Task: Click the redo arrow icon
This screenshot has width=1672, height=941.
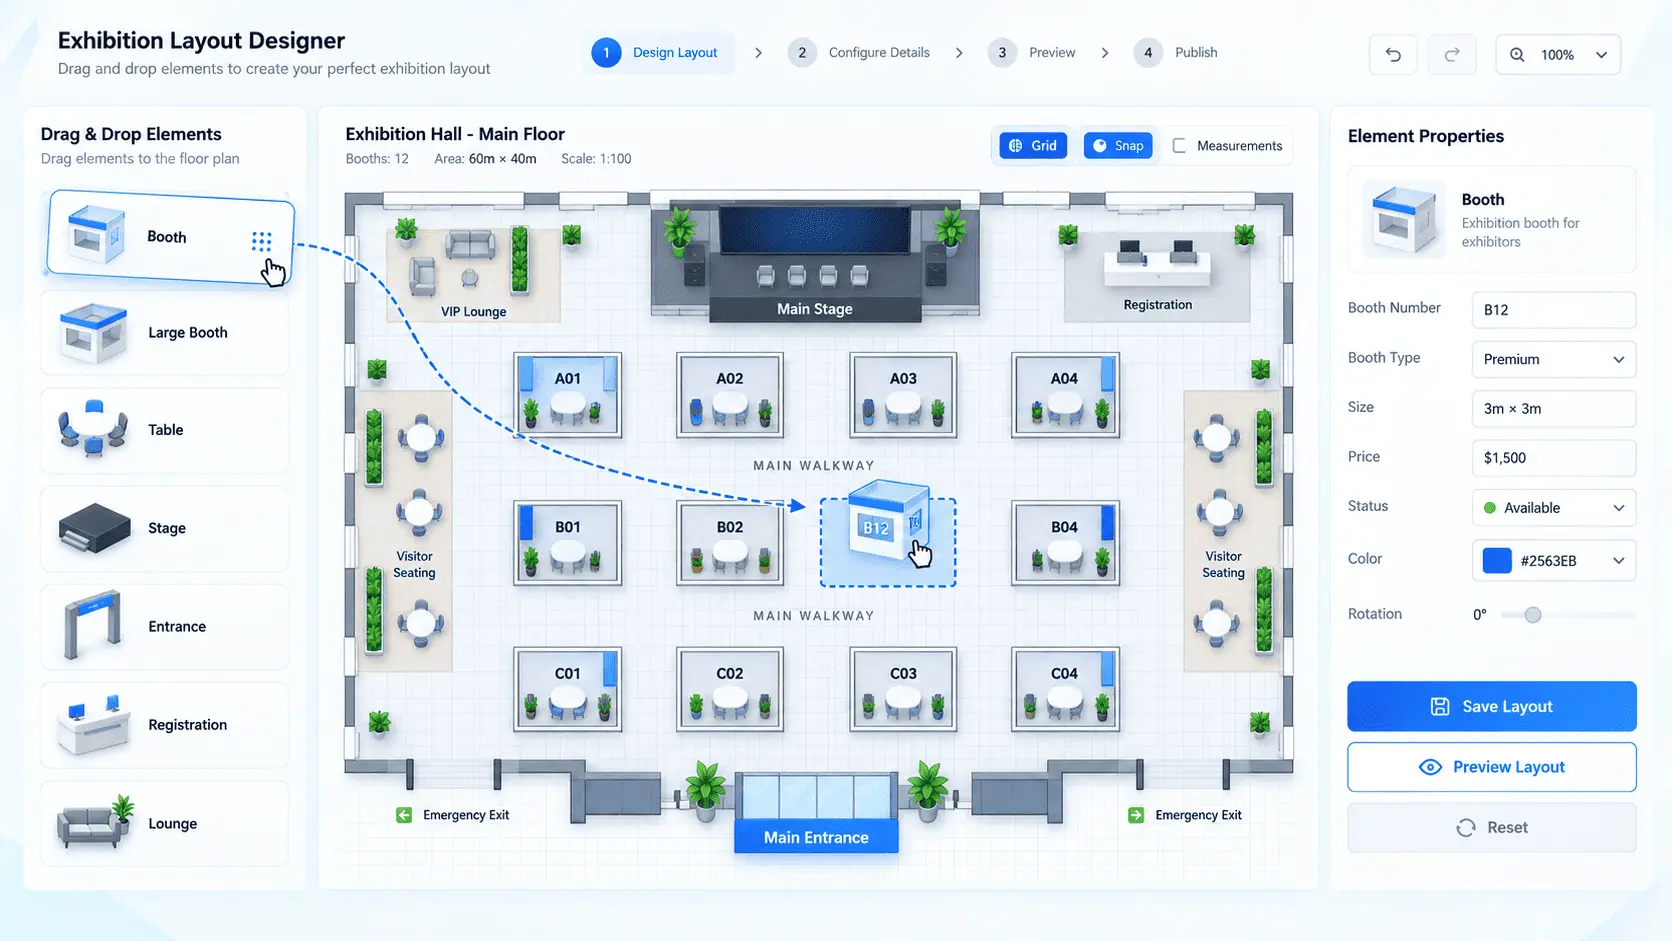Action: click(1452, 55)
